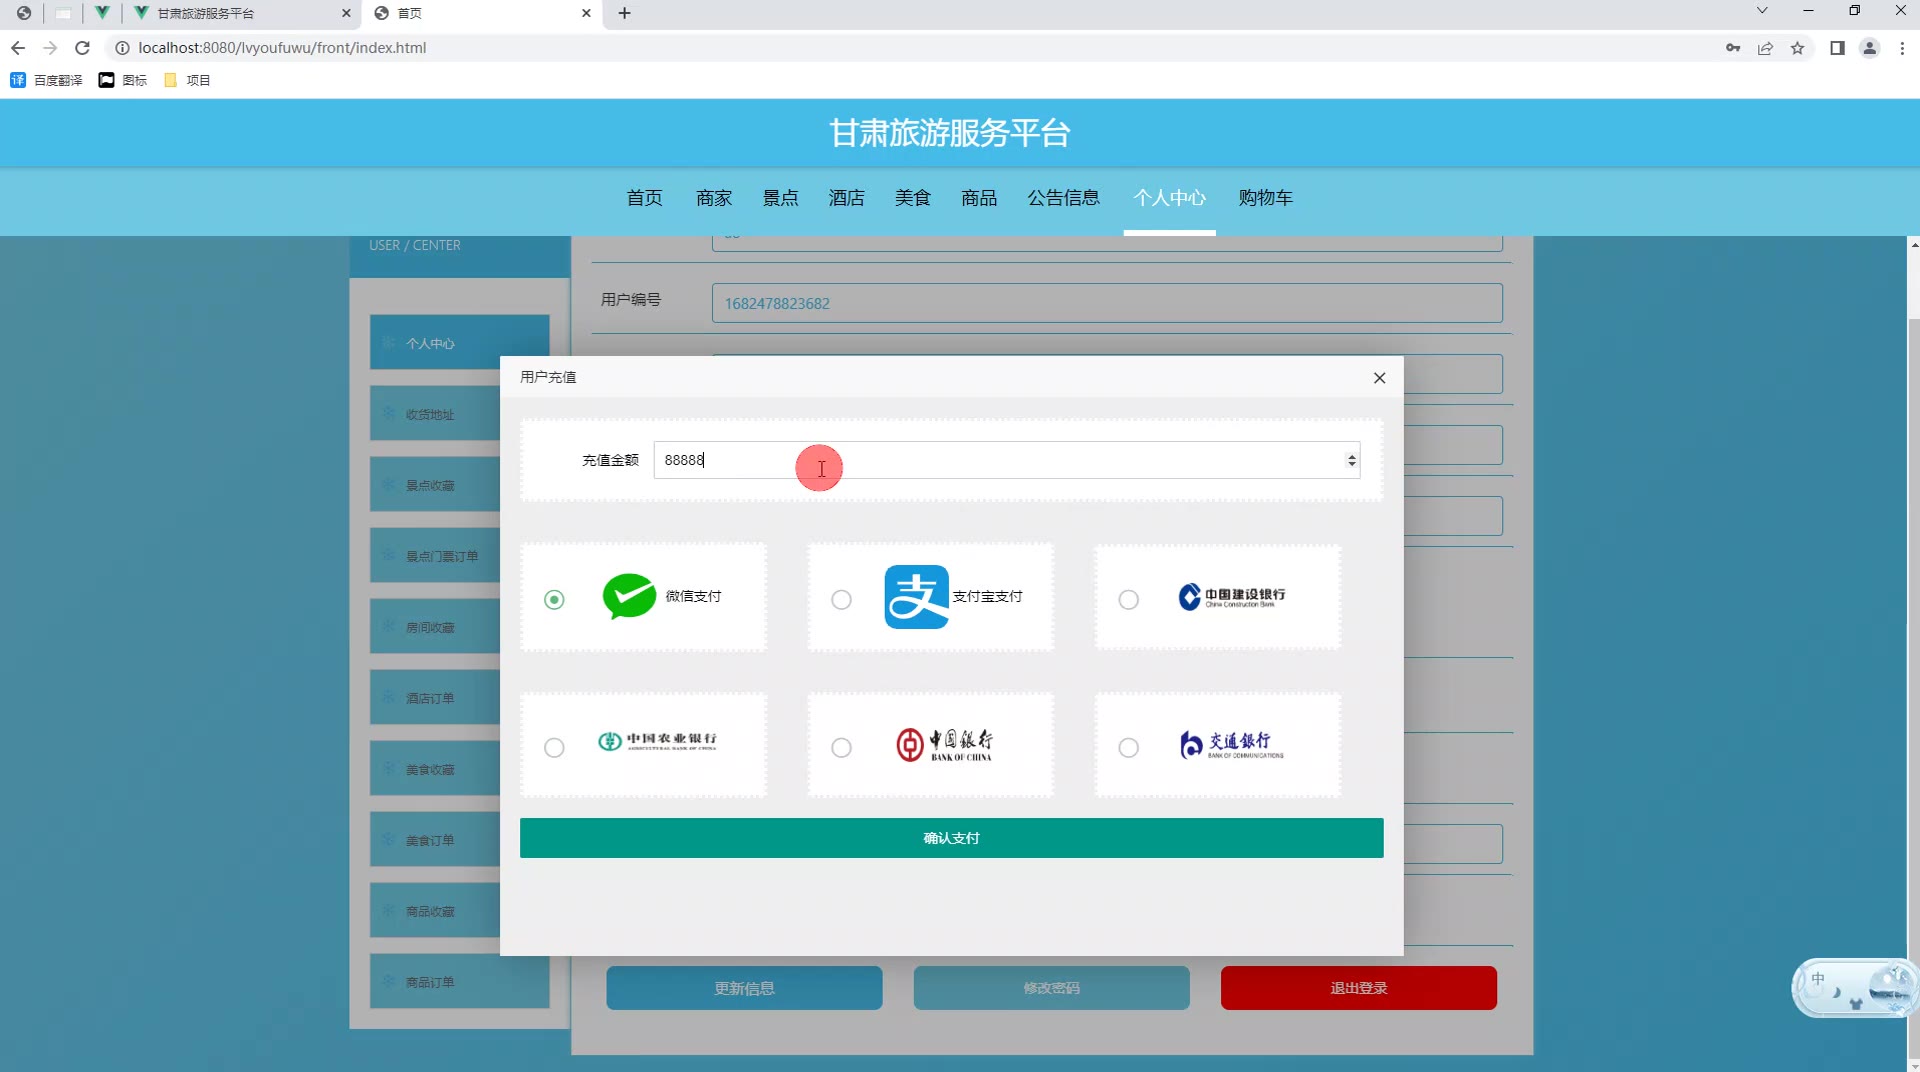Viewport: 1920px width, 1072px height.
Task: Open 美食收藏 in the sidebar
Action: (435, 769)
